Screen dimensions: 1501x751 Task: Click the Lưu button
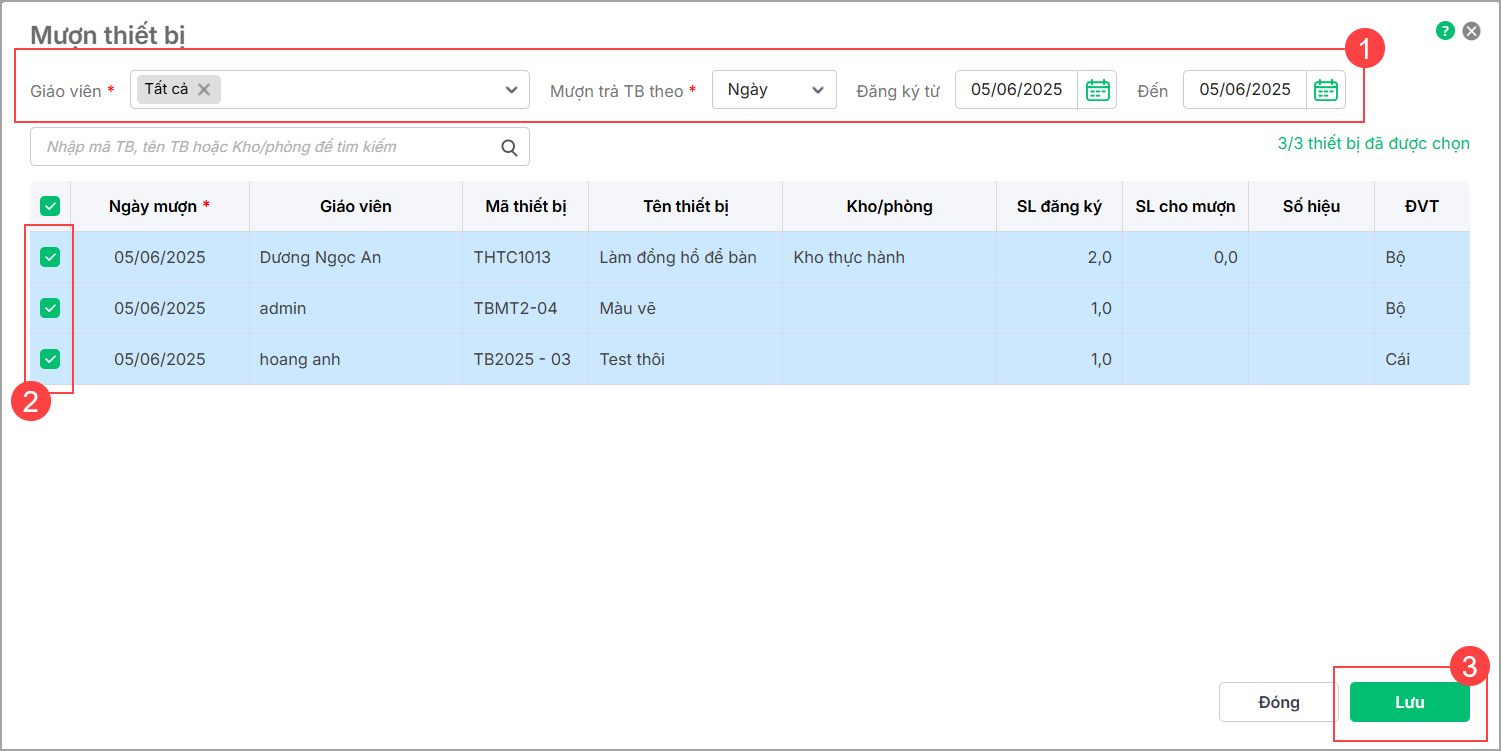(1409, 702)
